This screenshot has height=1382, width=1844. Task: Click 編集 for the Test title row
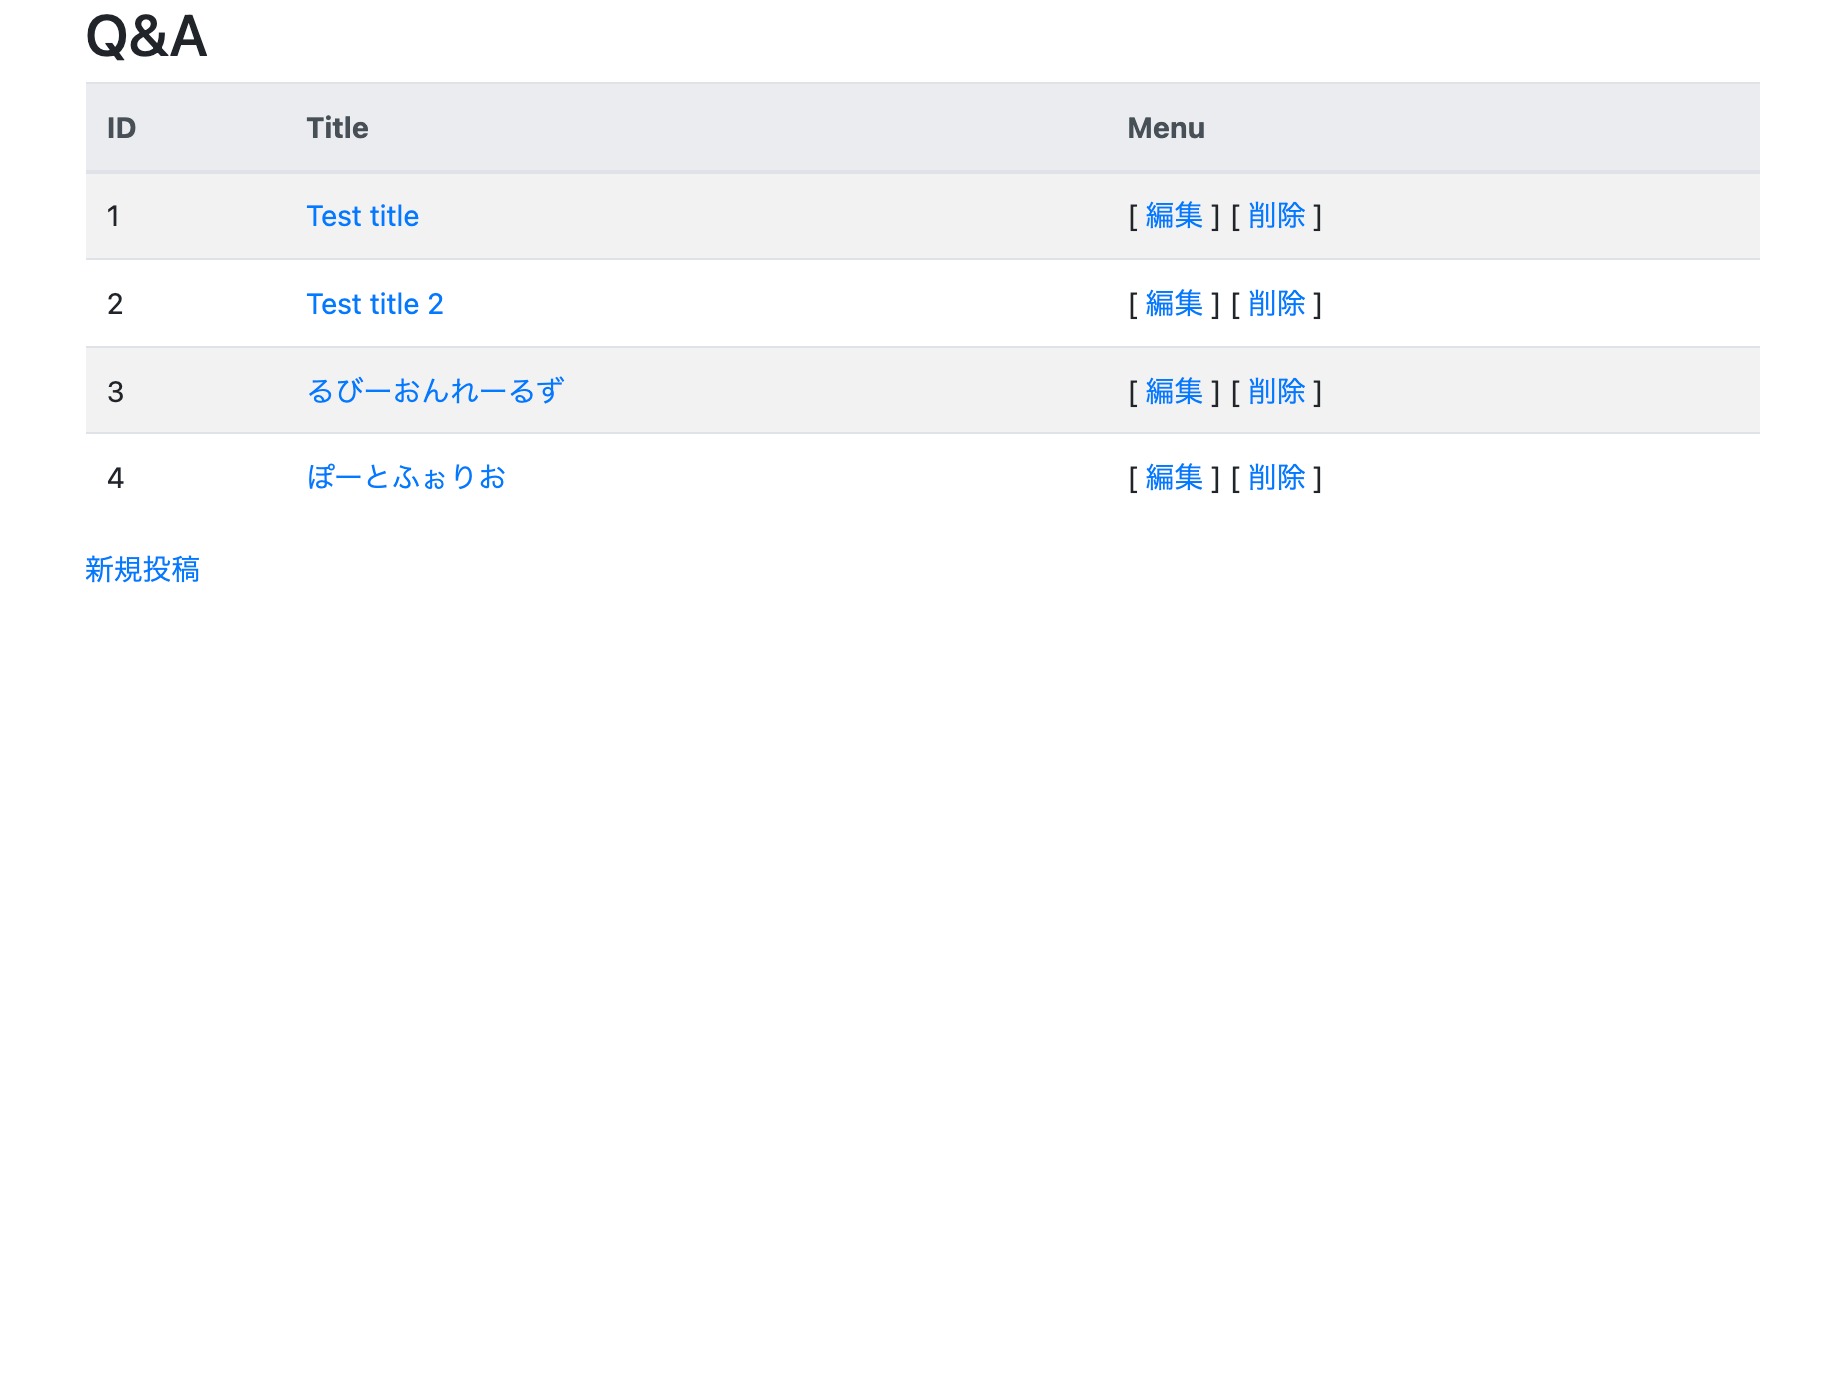(x=1173, y=216)
